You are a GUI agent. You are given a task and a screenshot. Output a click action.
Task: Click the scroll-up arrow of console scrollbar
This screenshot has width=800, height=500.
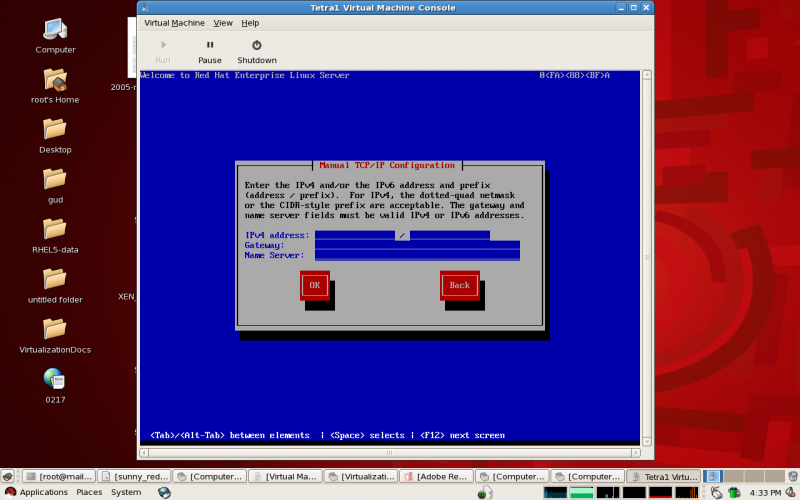(x=647, y=75)
